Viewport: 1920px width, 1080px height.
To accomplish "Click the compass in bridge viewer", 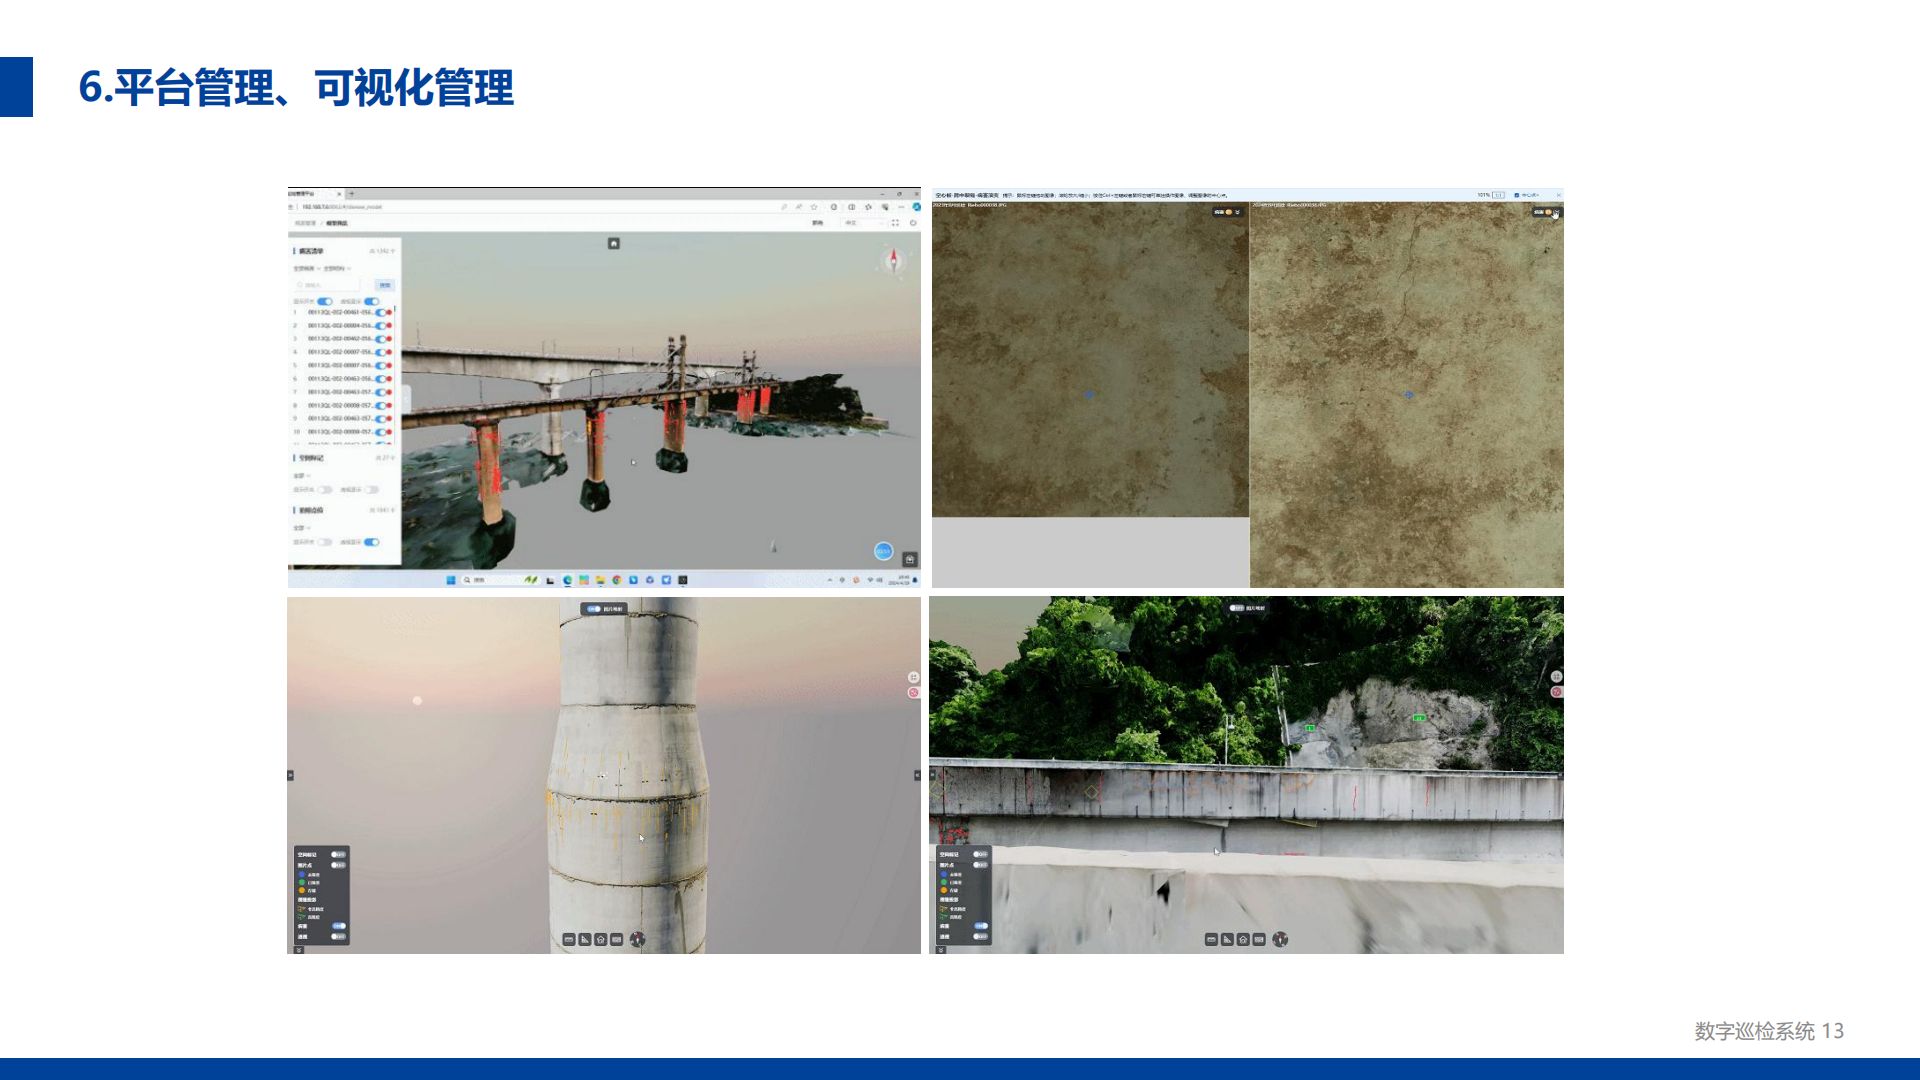I will click(894, 261).
